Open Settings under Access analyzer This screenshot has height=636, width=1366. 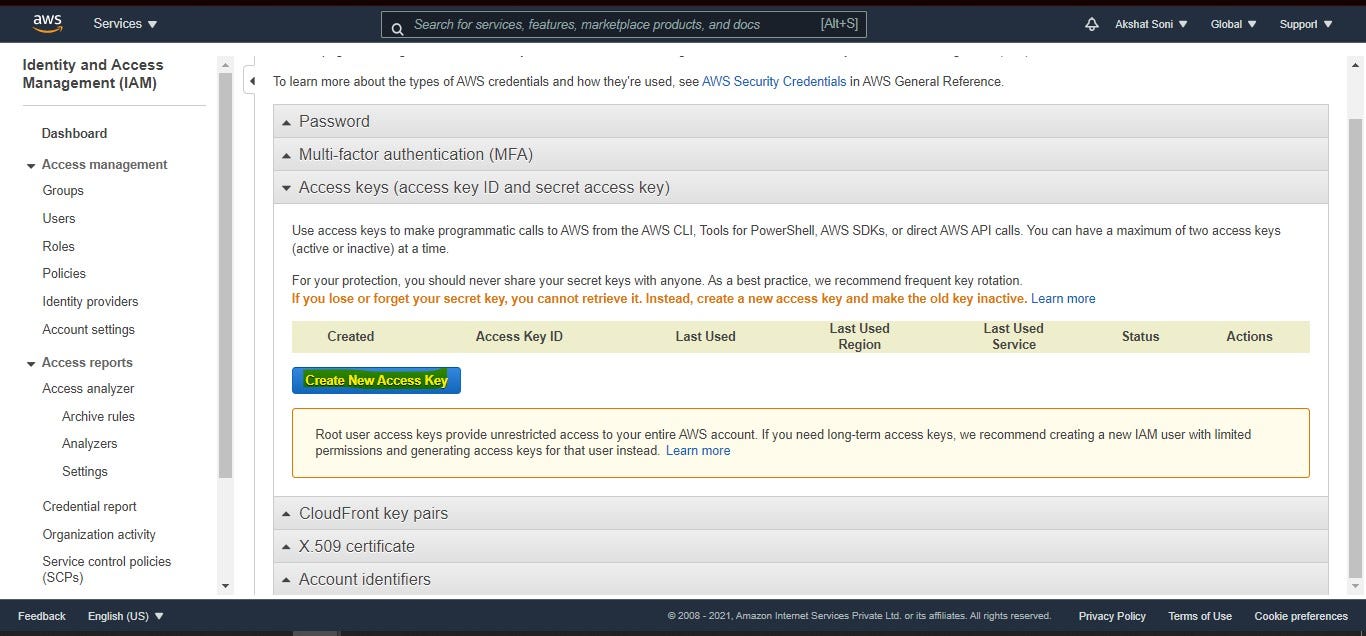tap(85, 471)
